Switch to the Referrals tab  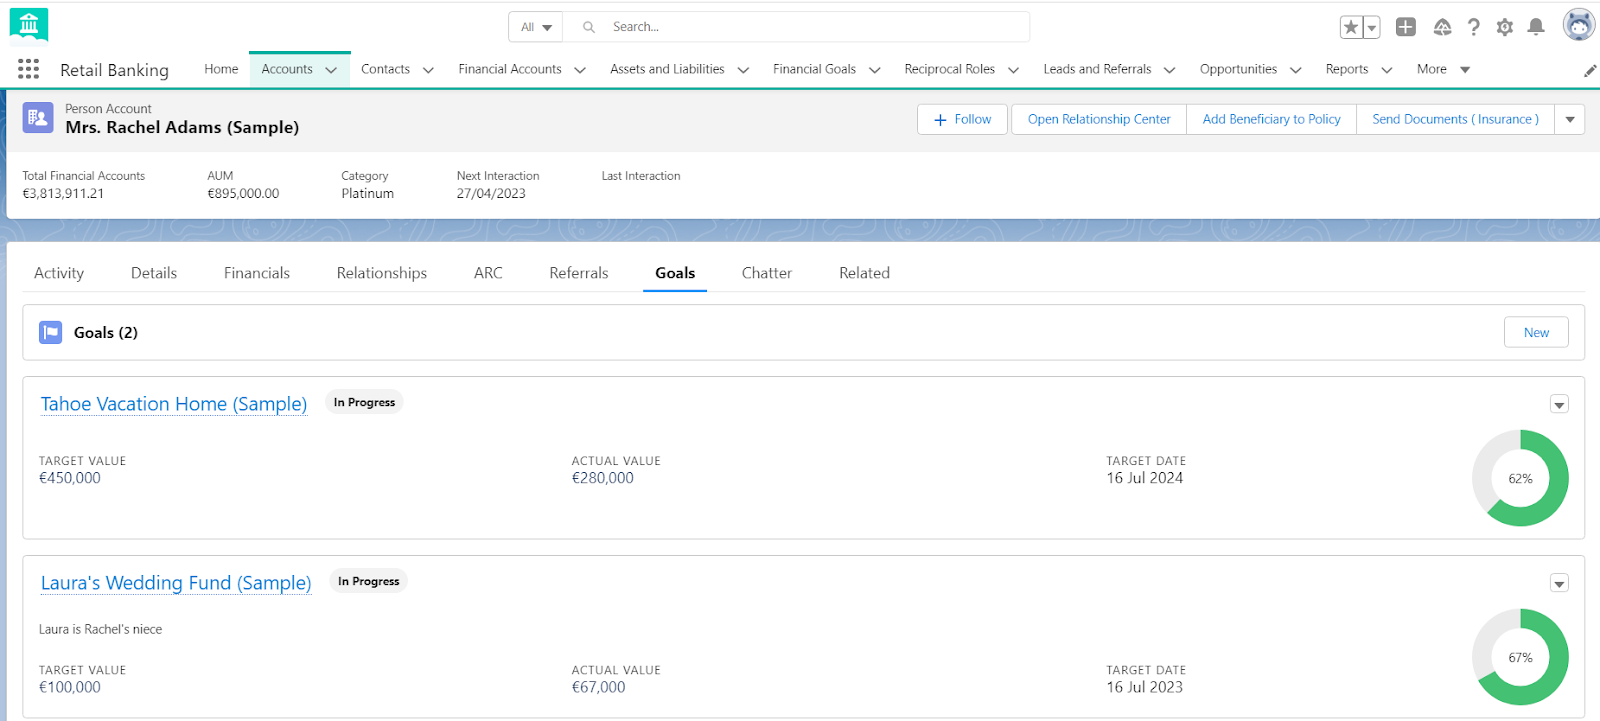(579, 273)
